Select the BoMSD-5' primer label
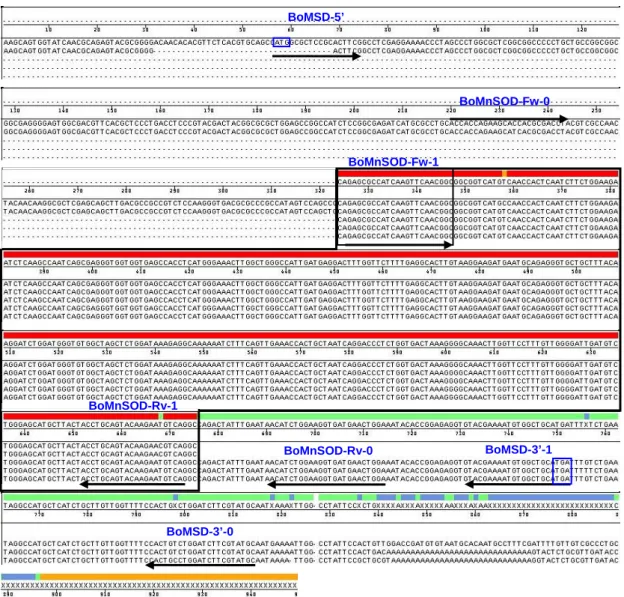Viewport: 624px width, 597px height. coord(316,17)
